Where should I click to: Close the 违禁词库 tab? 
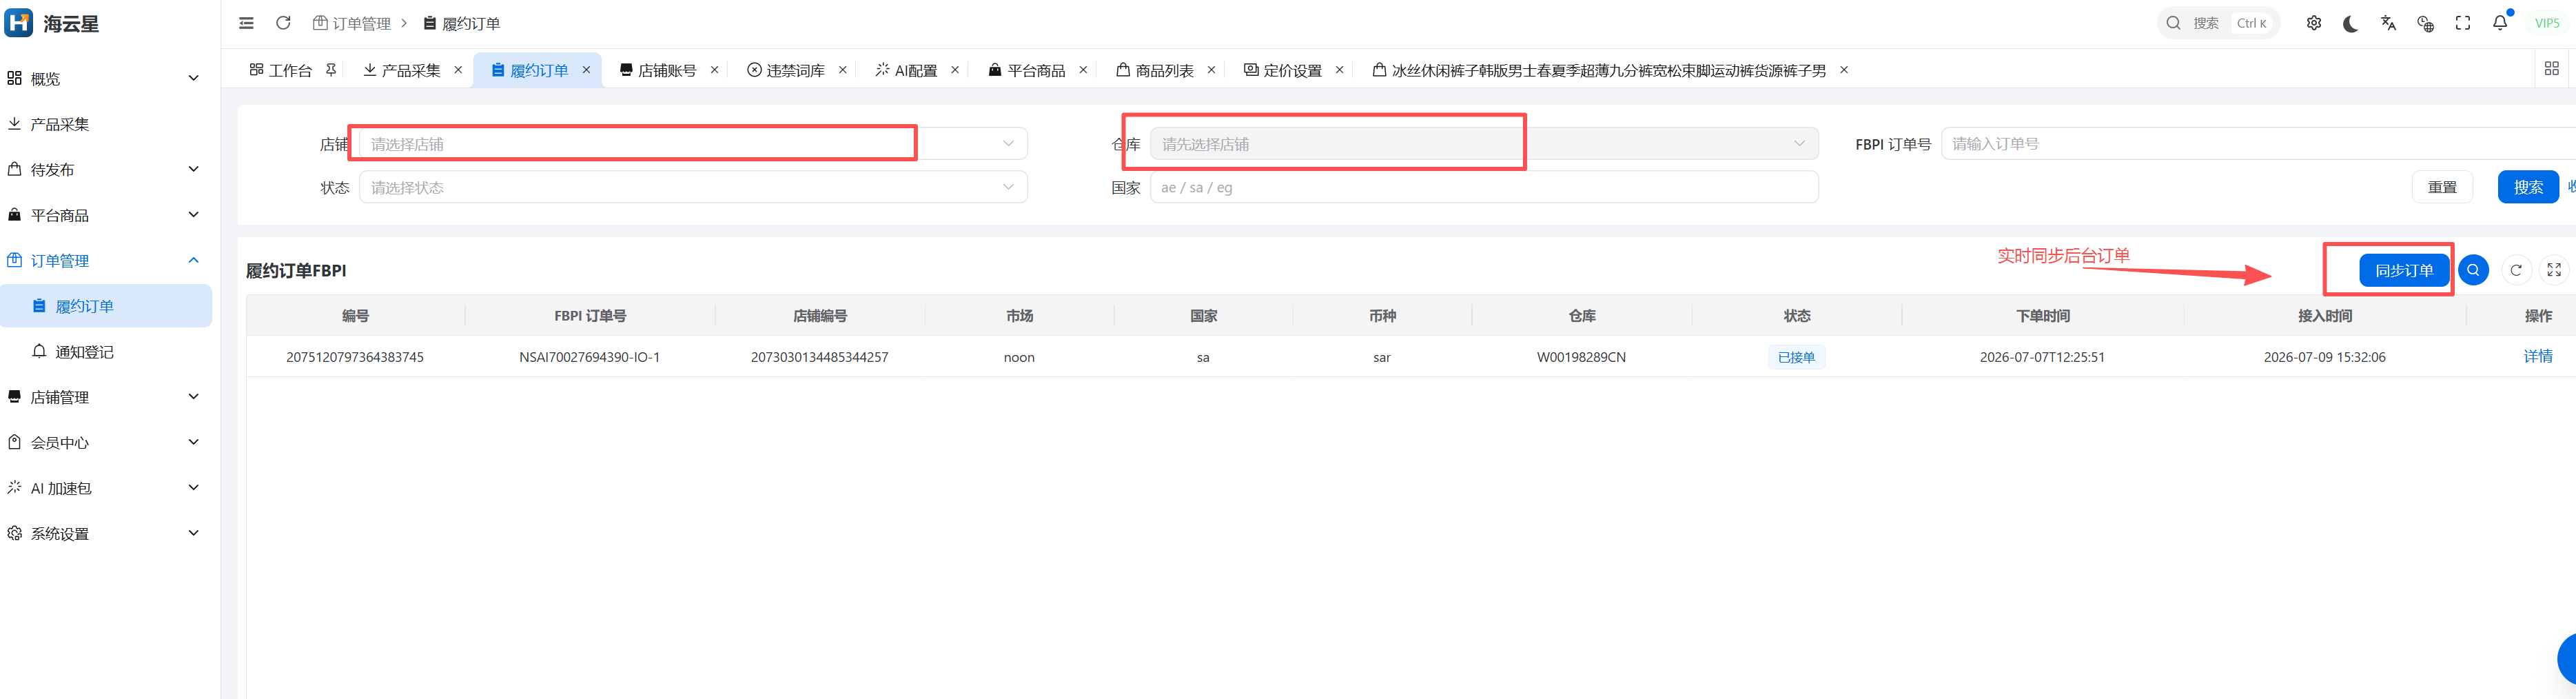[x=842, y=70]
